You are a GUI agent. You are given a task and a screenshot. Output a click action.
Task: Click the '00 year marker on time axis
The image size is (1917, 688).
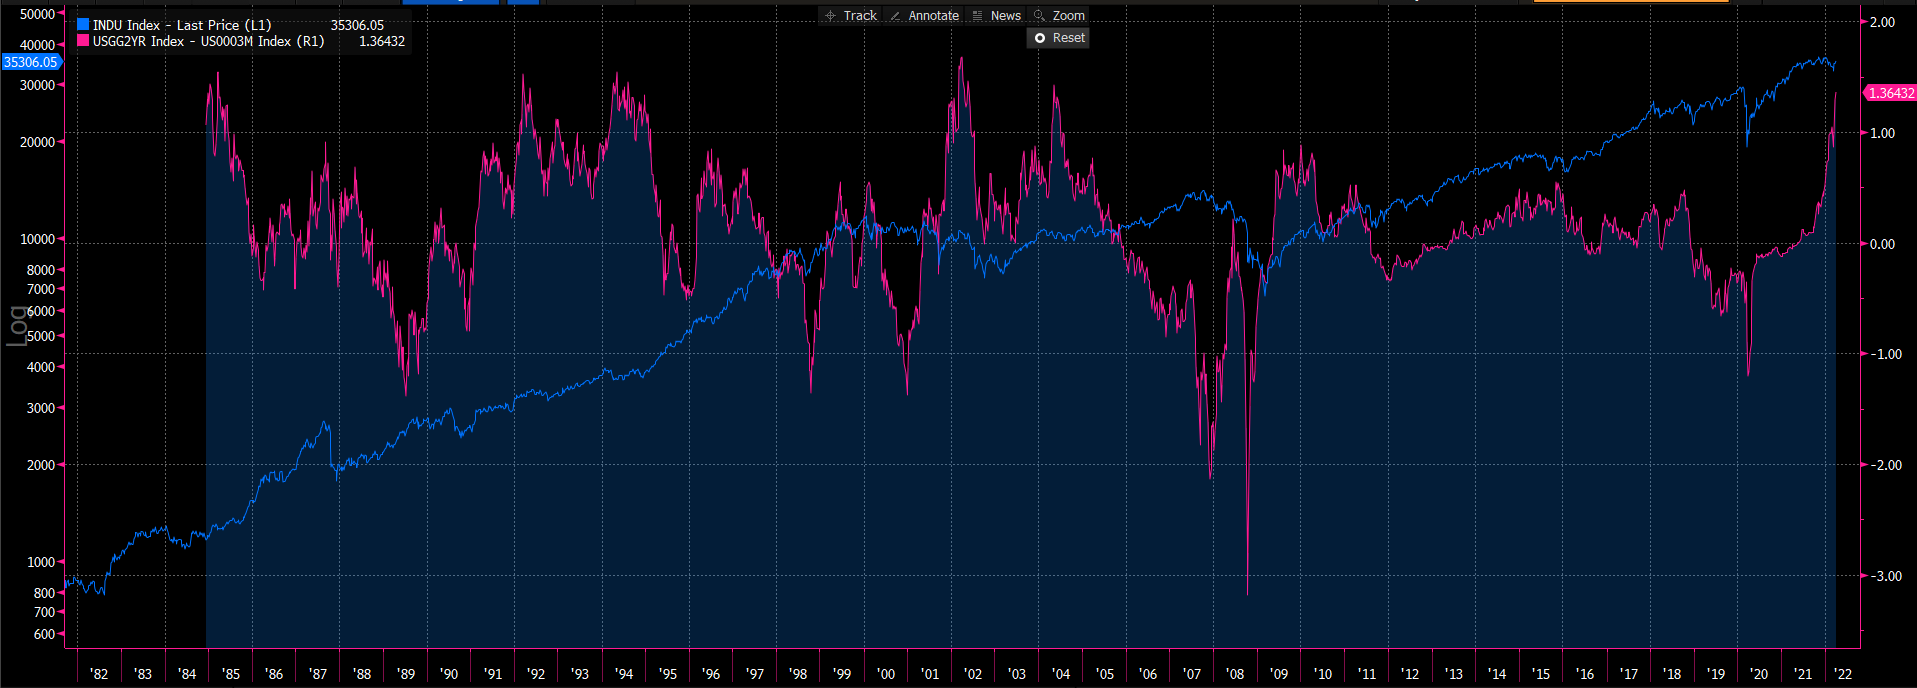click(x=886, y=674)
